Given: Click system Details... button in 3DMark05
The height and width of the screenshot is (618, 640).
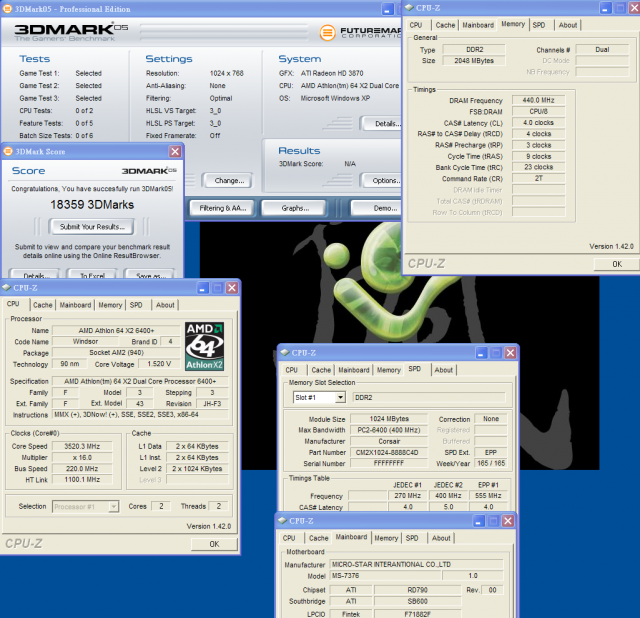Looking at the screenshot, I should pyautogui.click(x=382, y=123).
